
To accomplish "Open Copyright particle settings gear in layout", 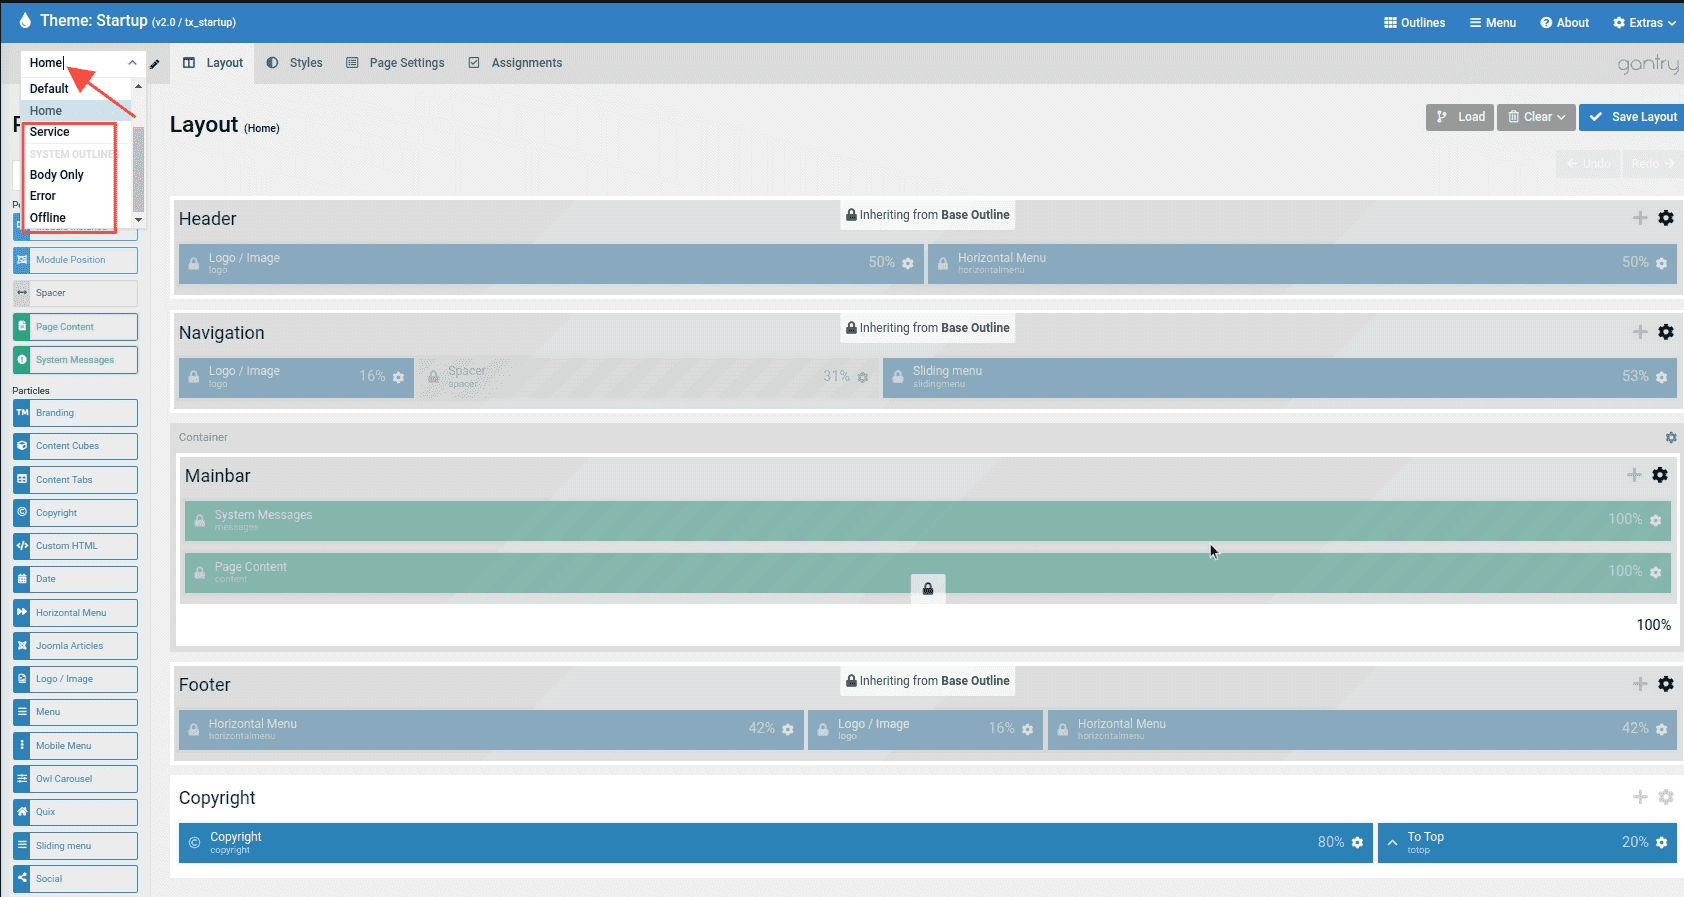I will [x=1357, y=843].
